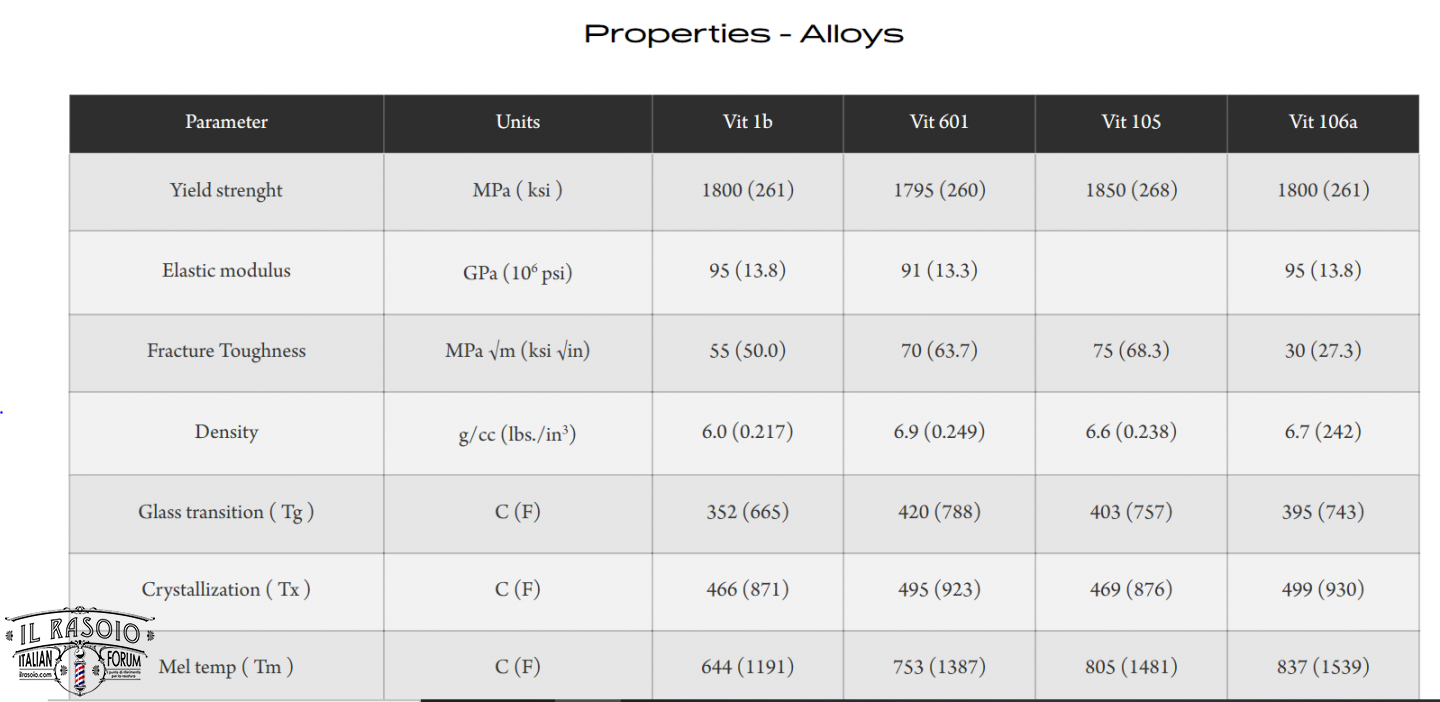Select the Yield strenght row label

point(226,190)
